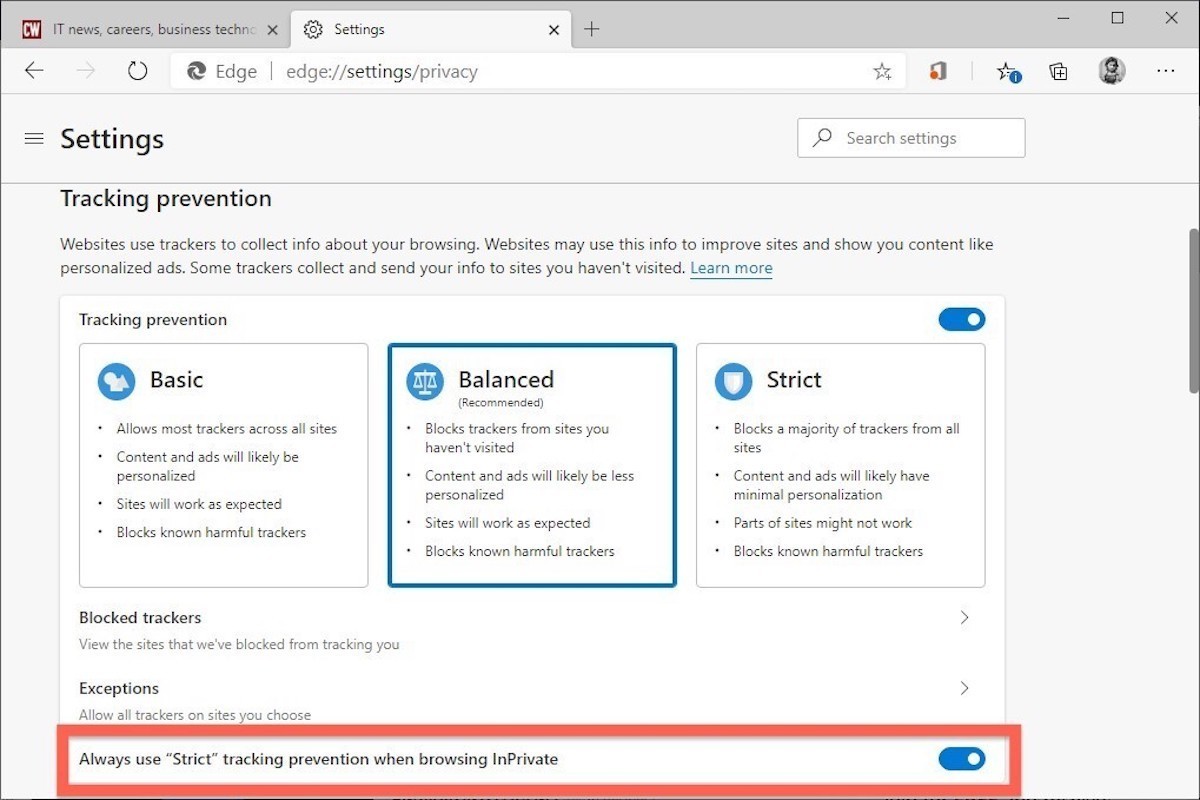This screenshot has width=1200, height=800.
Task: Expand the Exceptions chevron
Action: point(965,688)
